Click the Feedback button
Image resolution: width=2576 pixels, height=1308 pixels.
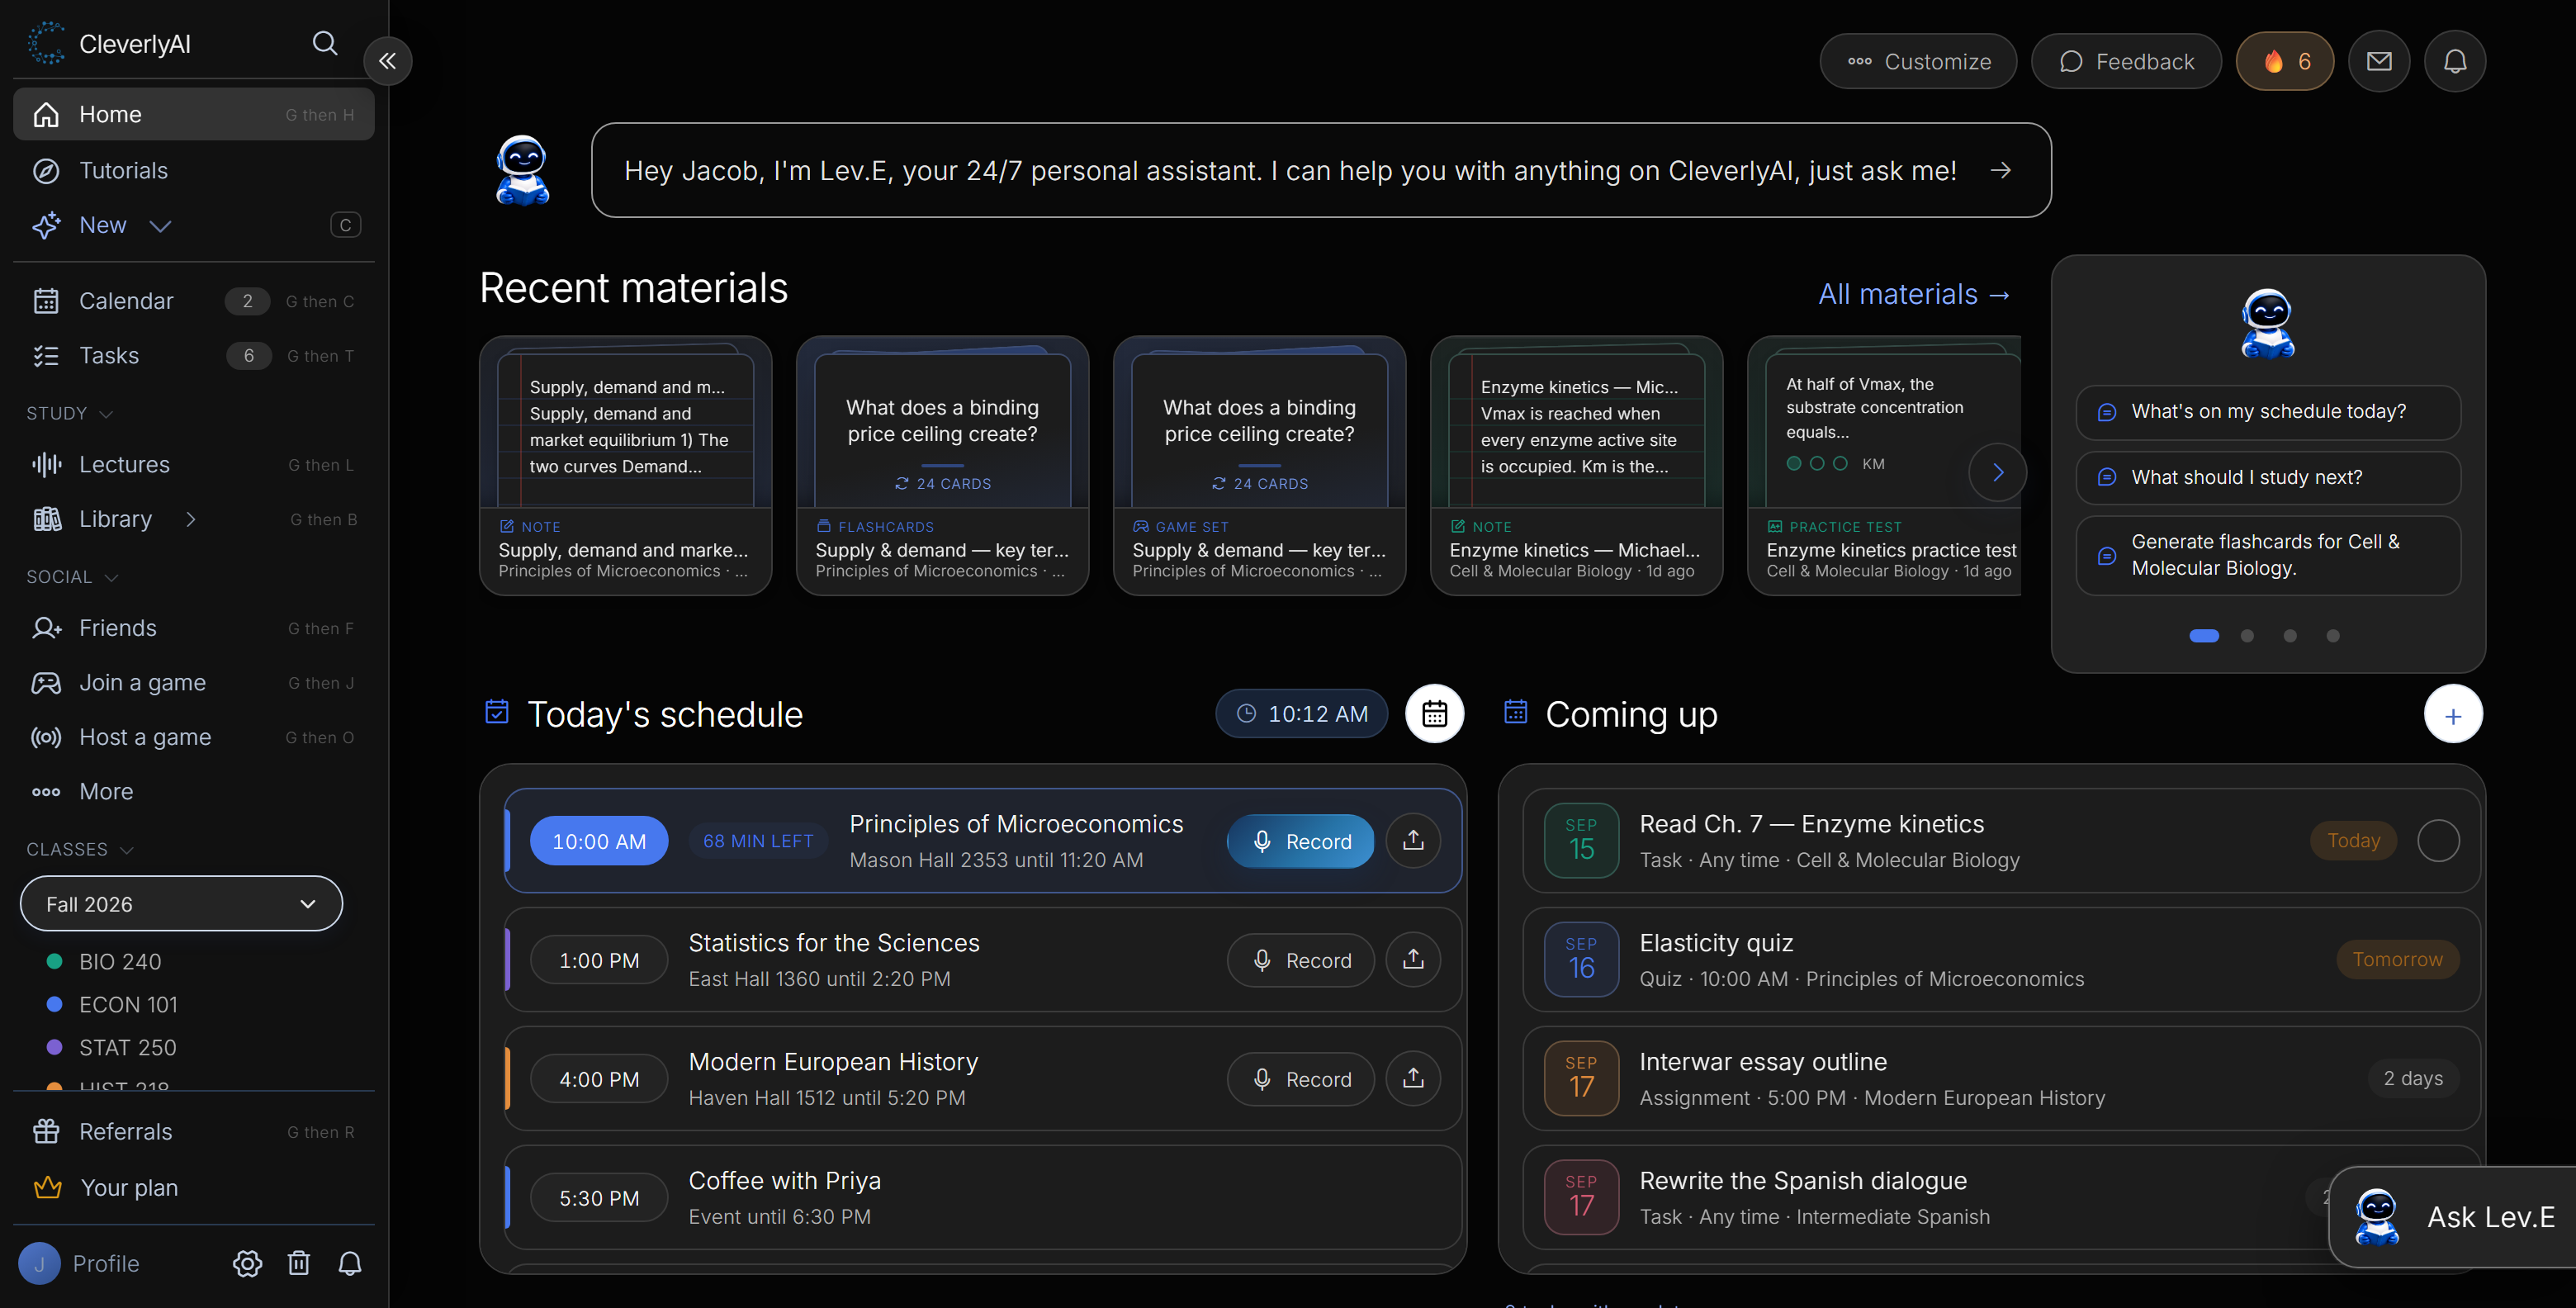coord(2126,61)
